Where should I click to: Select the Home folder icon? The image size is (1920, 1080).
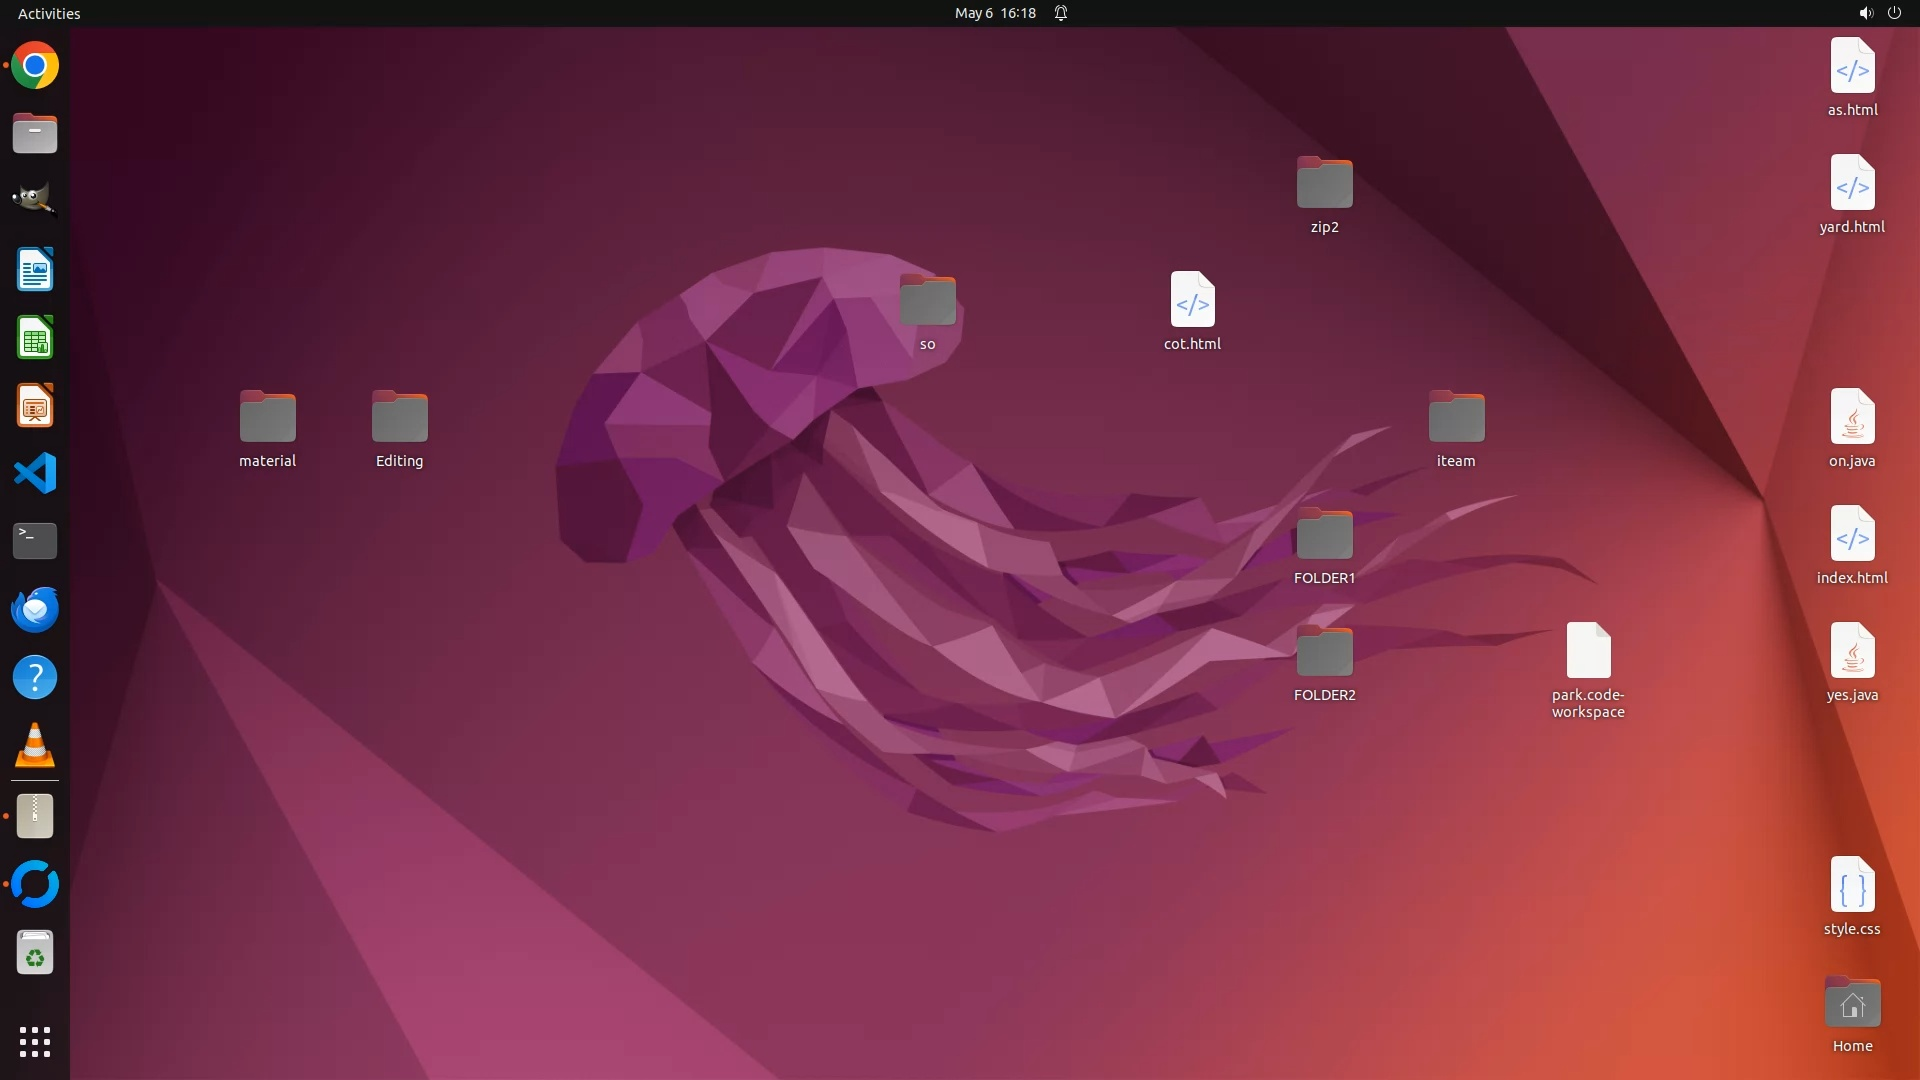[1851, 1004]
